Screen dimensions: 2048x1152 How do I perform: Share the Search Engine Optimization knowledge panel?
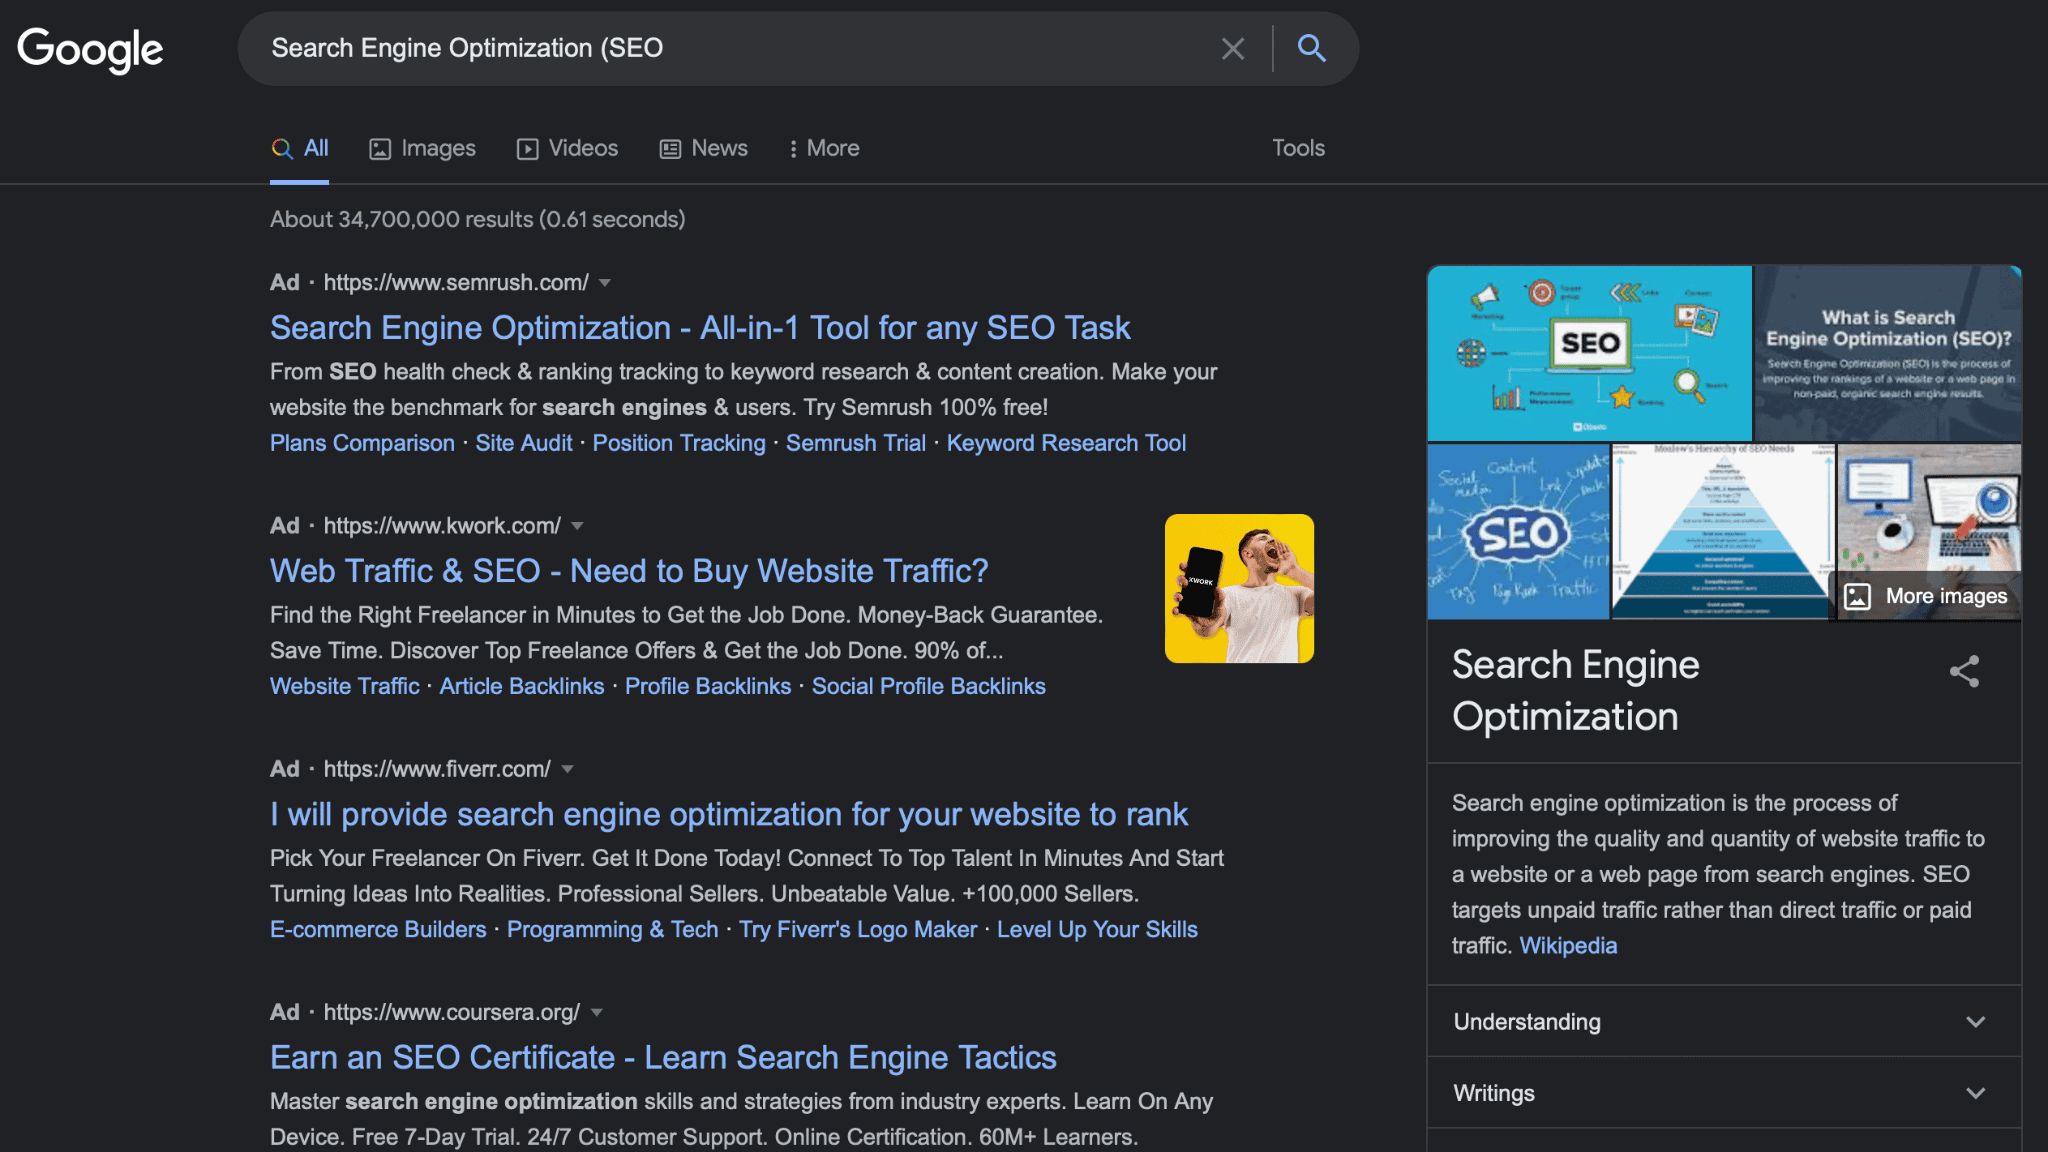point(1965,672)
